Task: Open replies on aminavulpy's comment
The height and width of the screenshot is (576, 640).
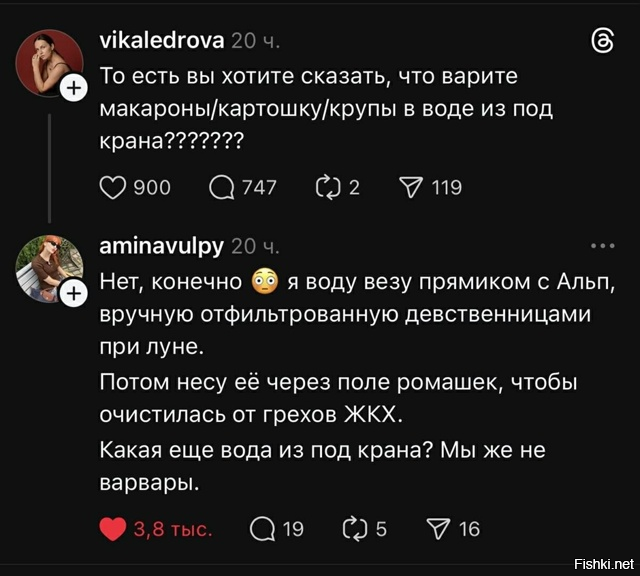Action: (x=262, y=529)
